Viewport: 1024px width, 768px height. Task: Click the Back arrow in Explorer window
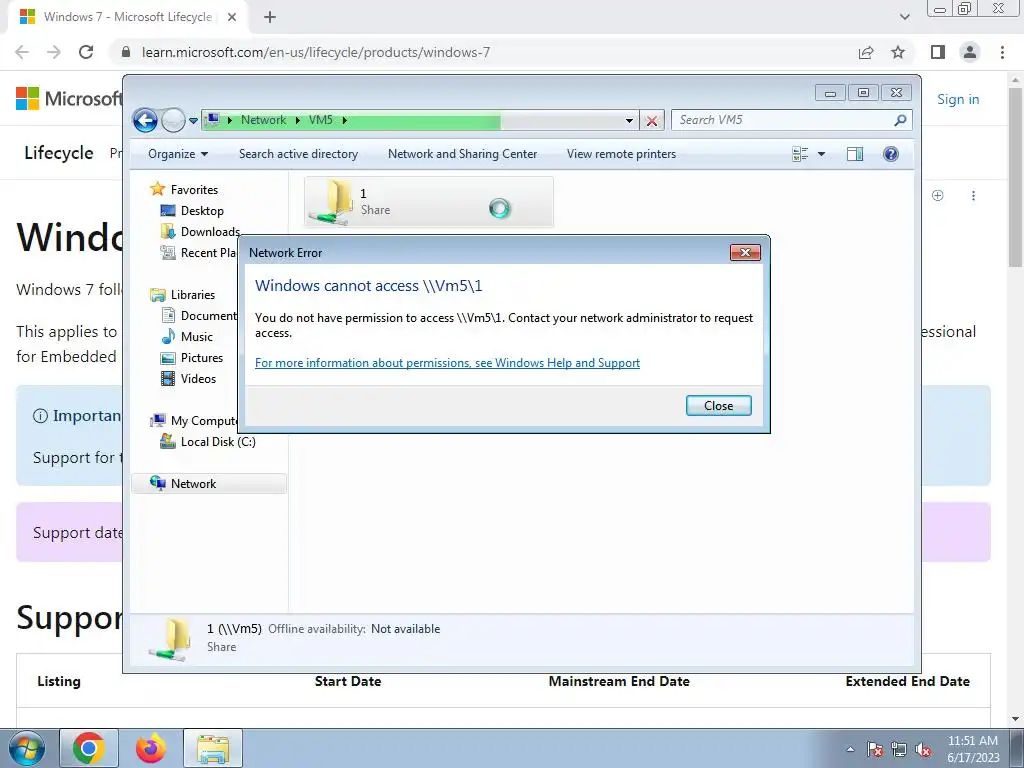click(x=145, y=120)
